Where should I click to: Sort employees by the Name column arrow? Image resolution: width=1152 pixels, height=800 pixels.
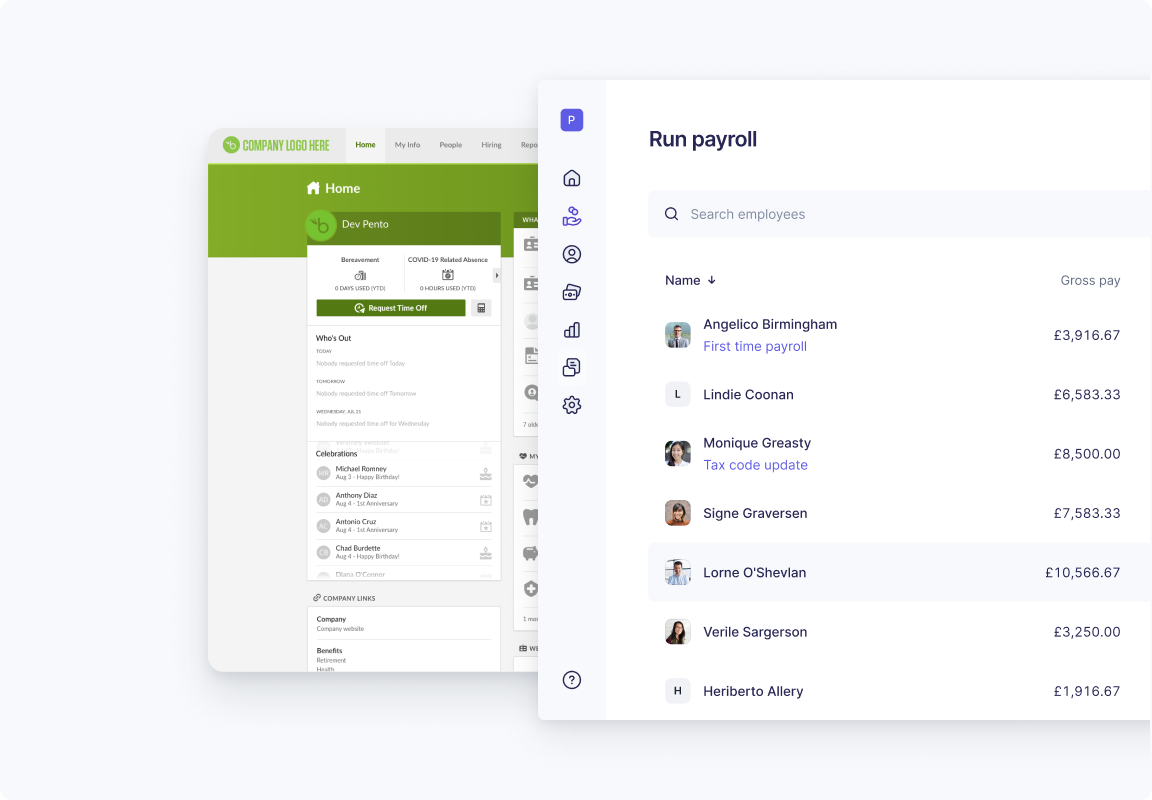[712, 281]
